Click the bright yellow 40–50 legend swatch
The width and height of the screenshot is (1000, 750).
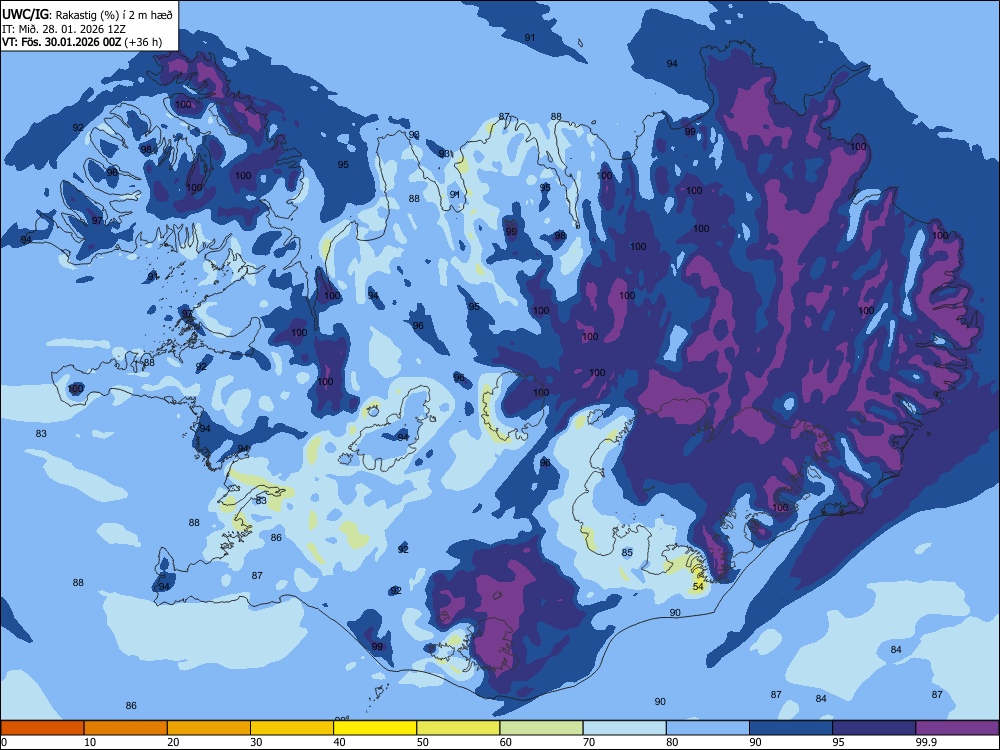coord(375,728)
